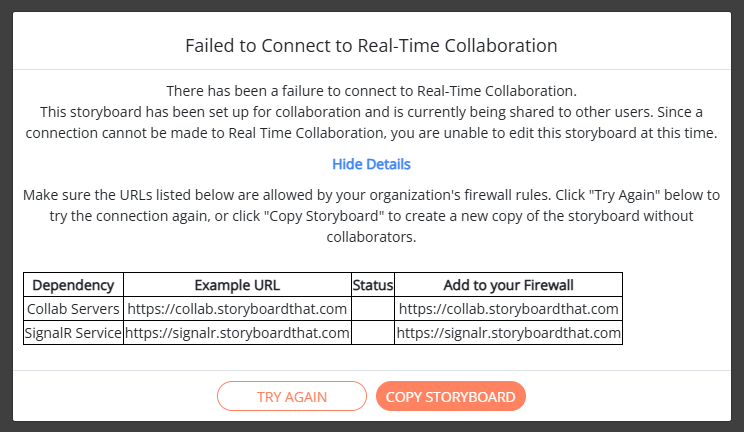Click the collab example URL cell

237,309
